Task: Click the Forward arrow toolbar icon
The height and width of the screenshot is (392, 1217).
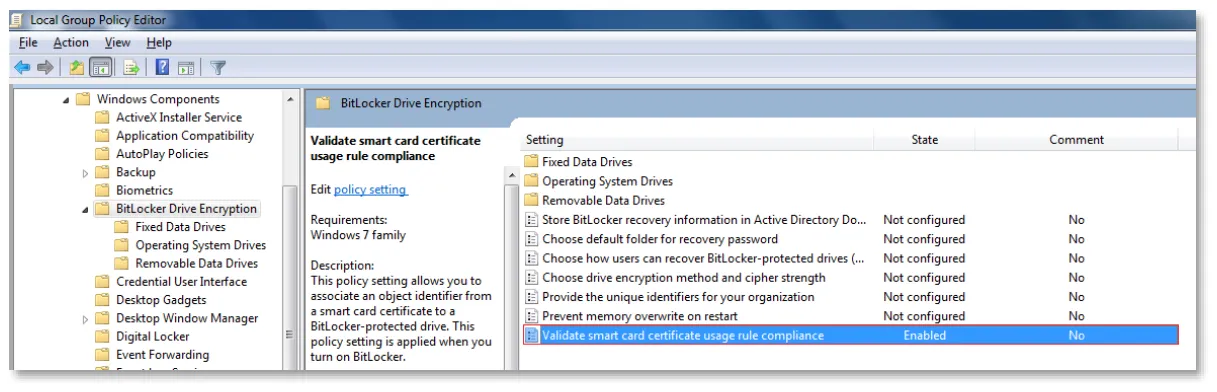Action: [x=44, y=67]
